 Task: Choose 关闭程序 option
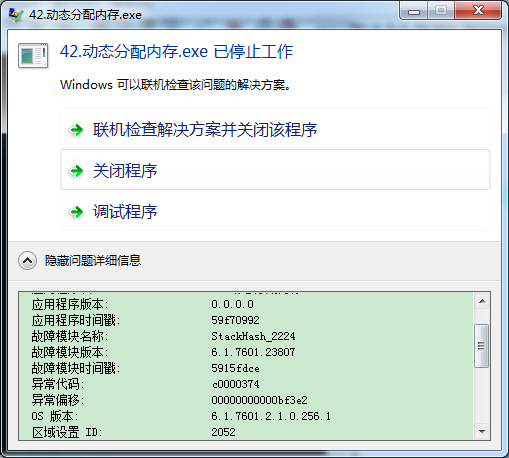pyautogui.click(x=275, y=170)
